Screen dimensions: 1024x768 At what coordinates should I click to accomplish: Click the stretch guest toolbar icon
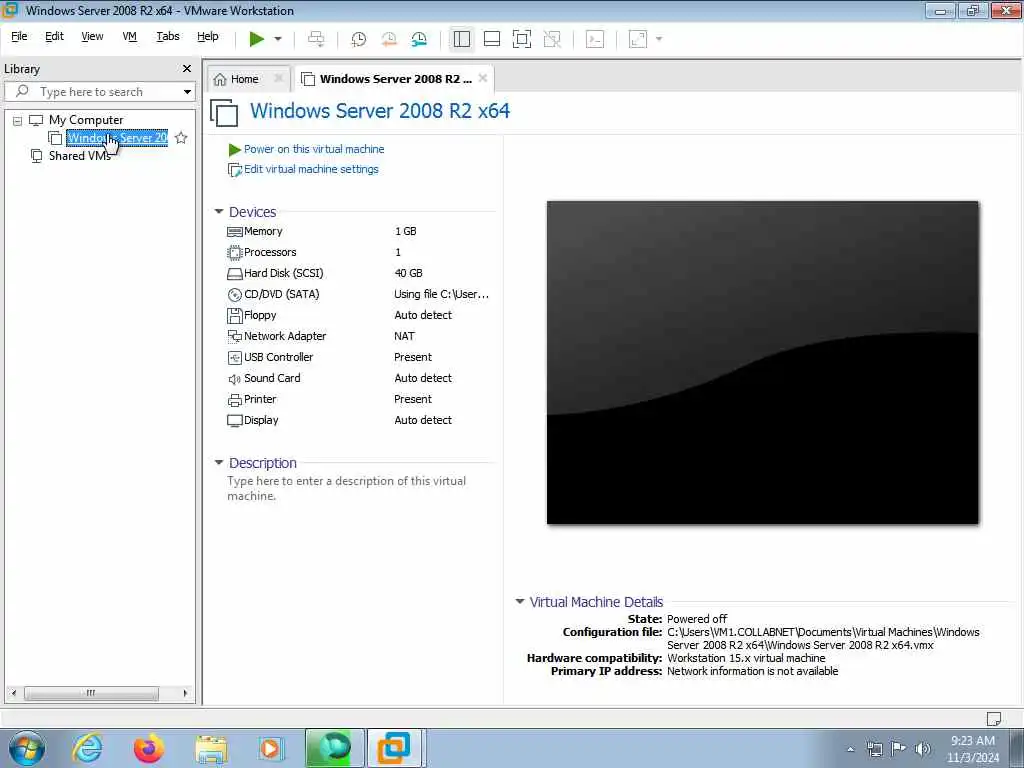point(638,39)
